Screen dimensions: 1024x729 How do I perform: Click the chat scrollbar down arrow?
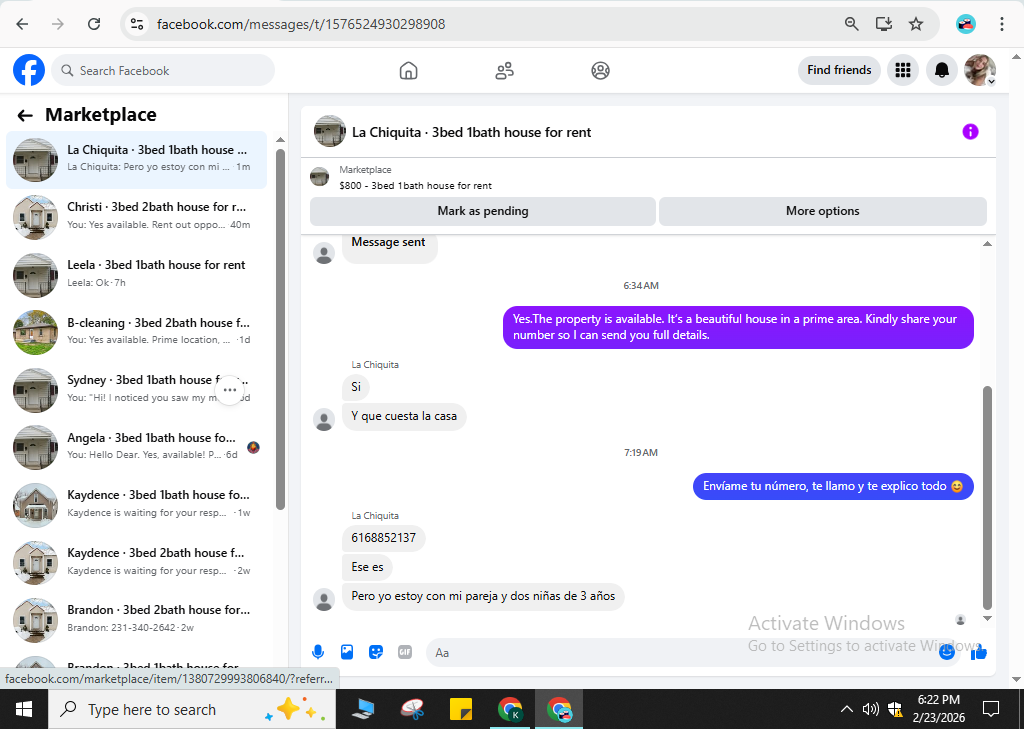tap(987, 618)
